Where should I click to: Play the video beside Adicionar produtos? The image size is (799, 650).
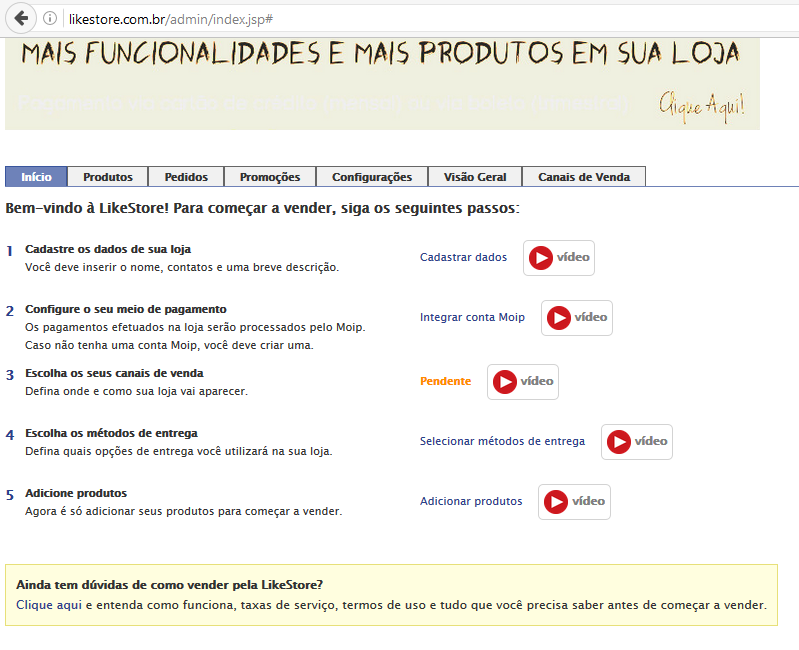point(574,502)
